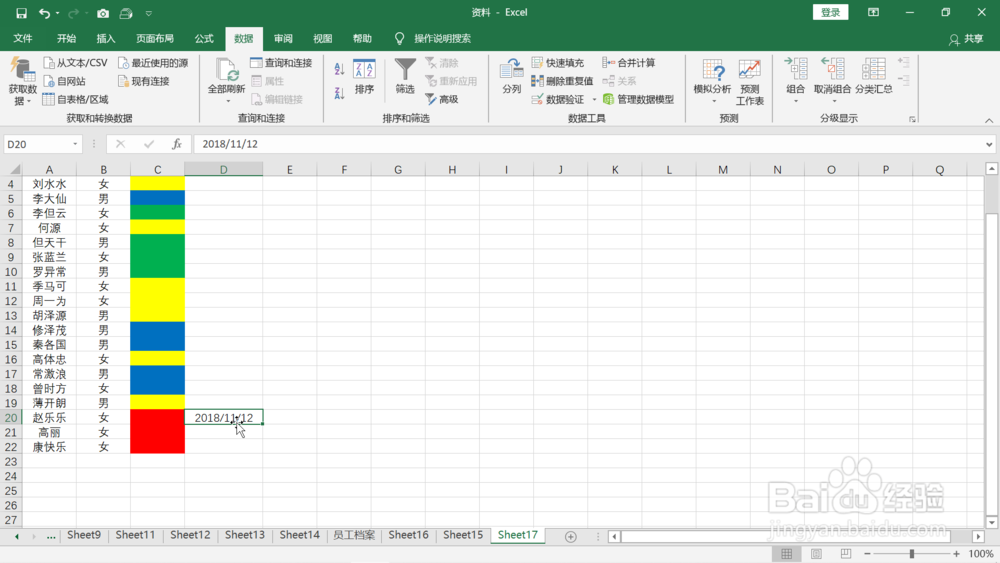Open the Outline (分级显示) dialog launcher
This screenshot has height=563, width=1000.
tap(913, 119)
